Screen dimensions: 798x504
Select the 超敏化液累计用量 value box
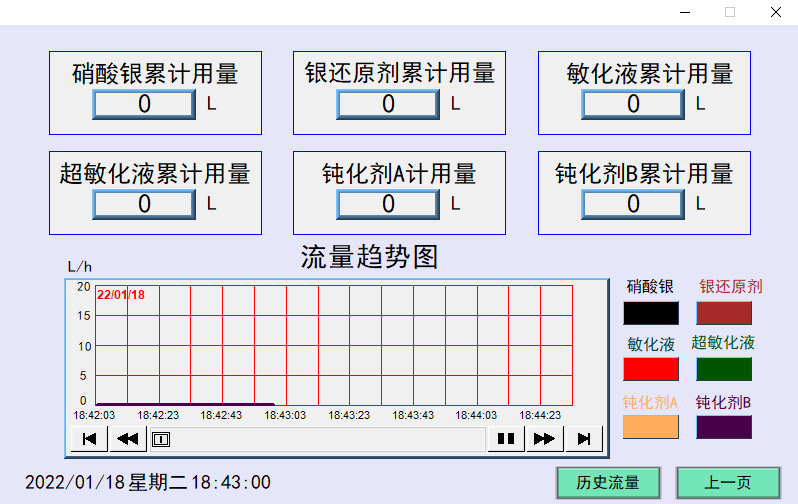coord(144,204)
